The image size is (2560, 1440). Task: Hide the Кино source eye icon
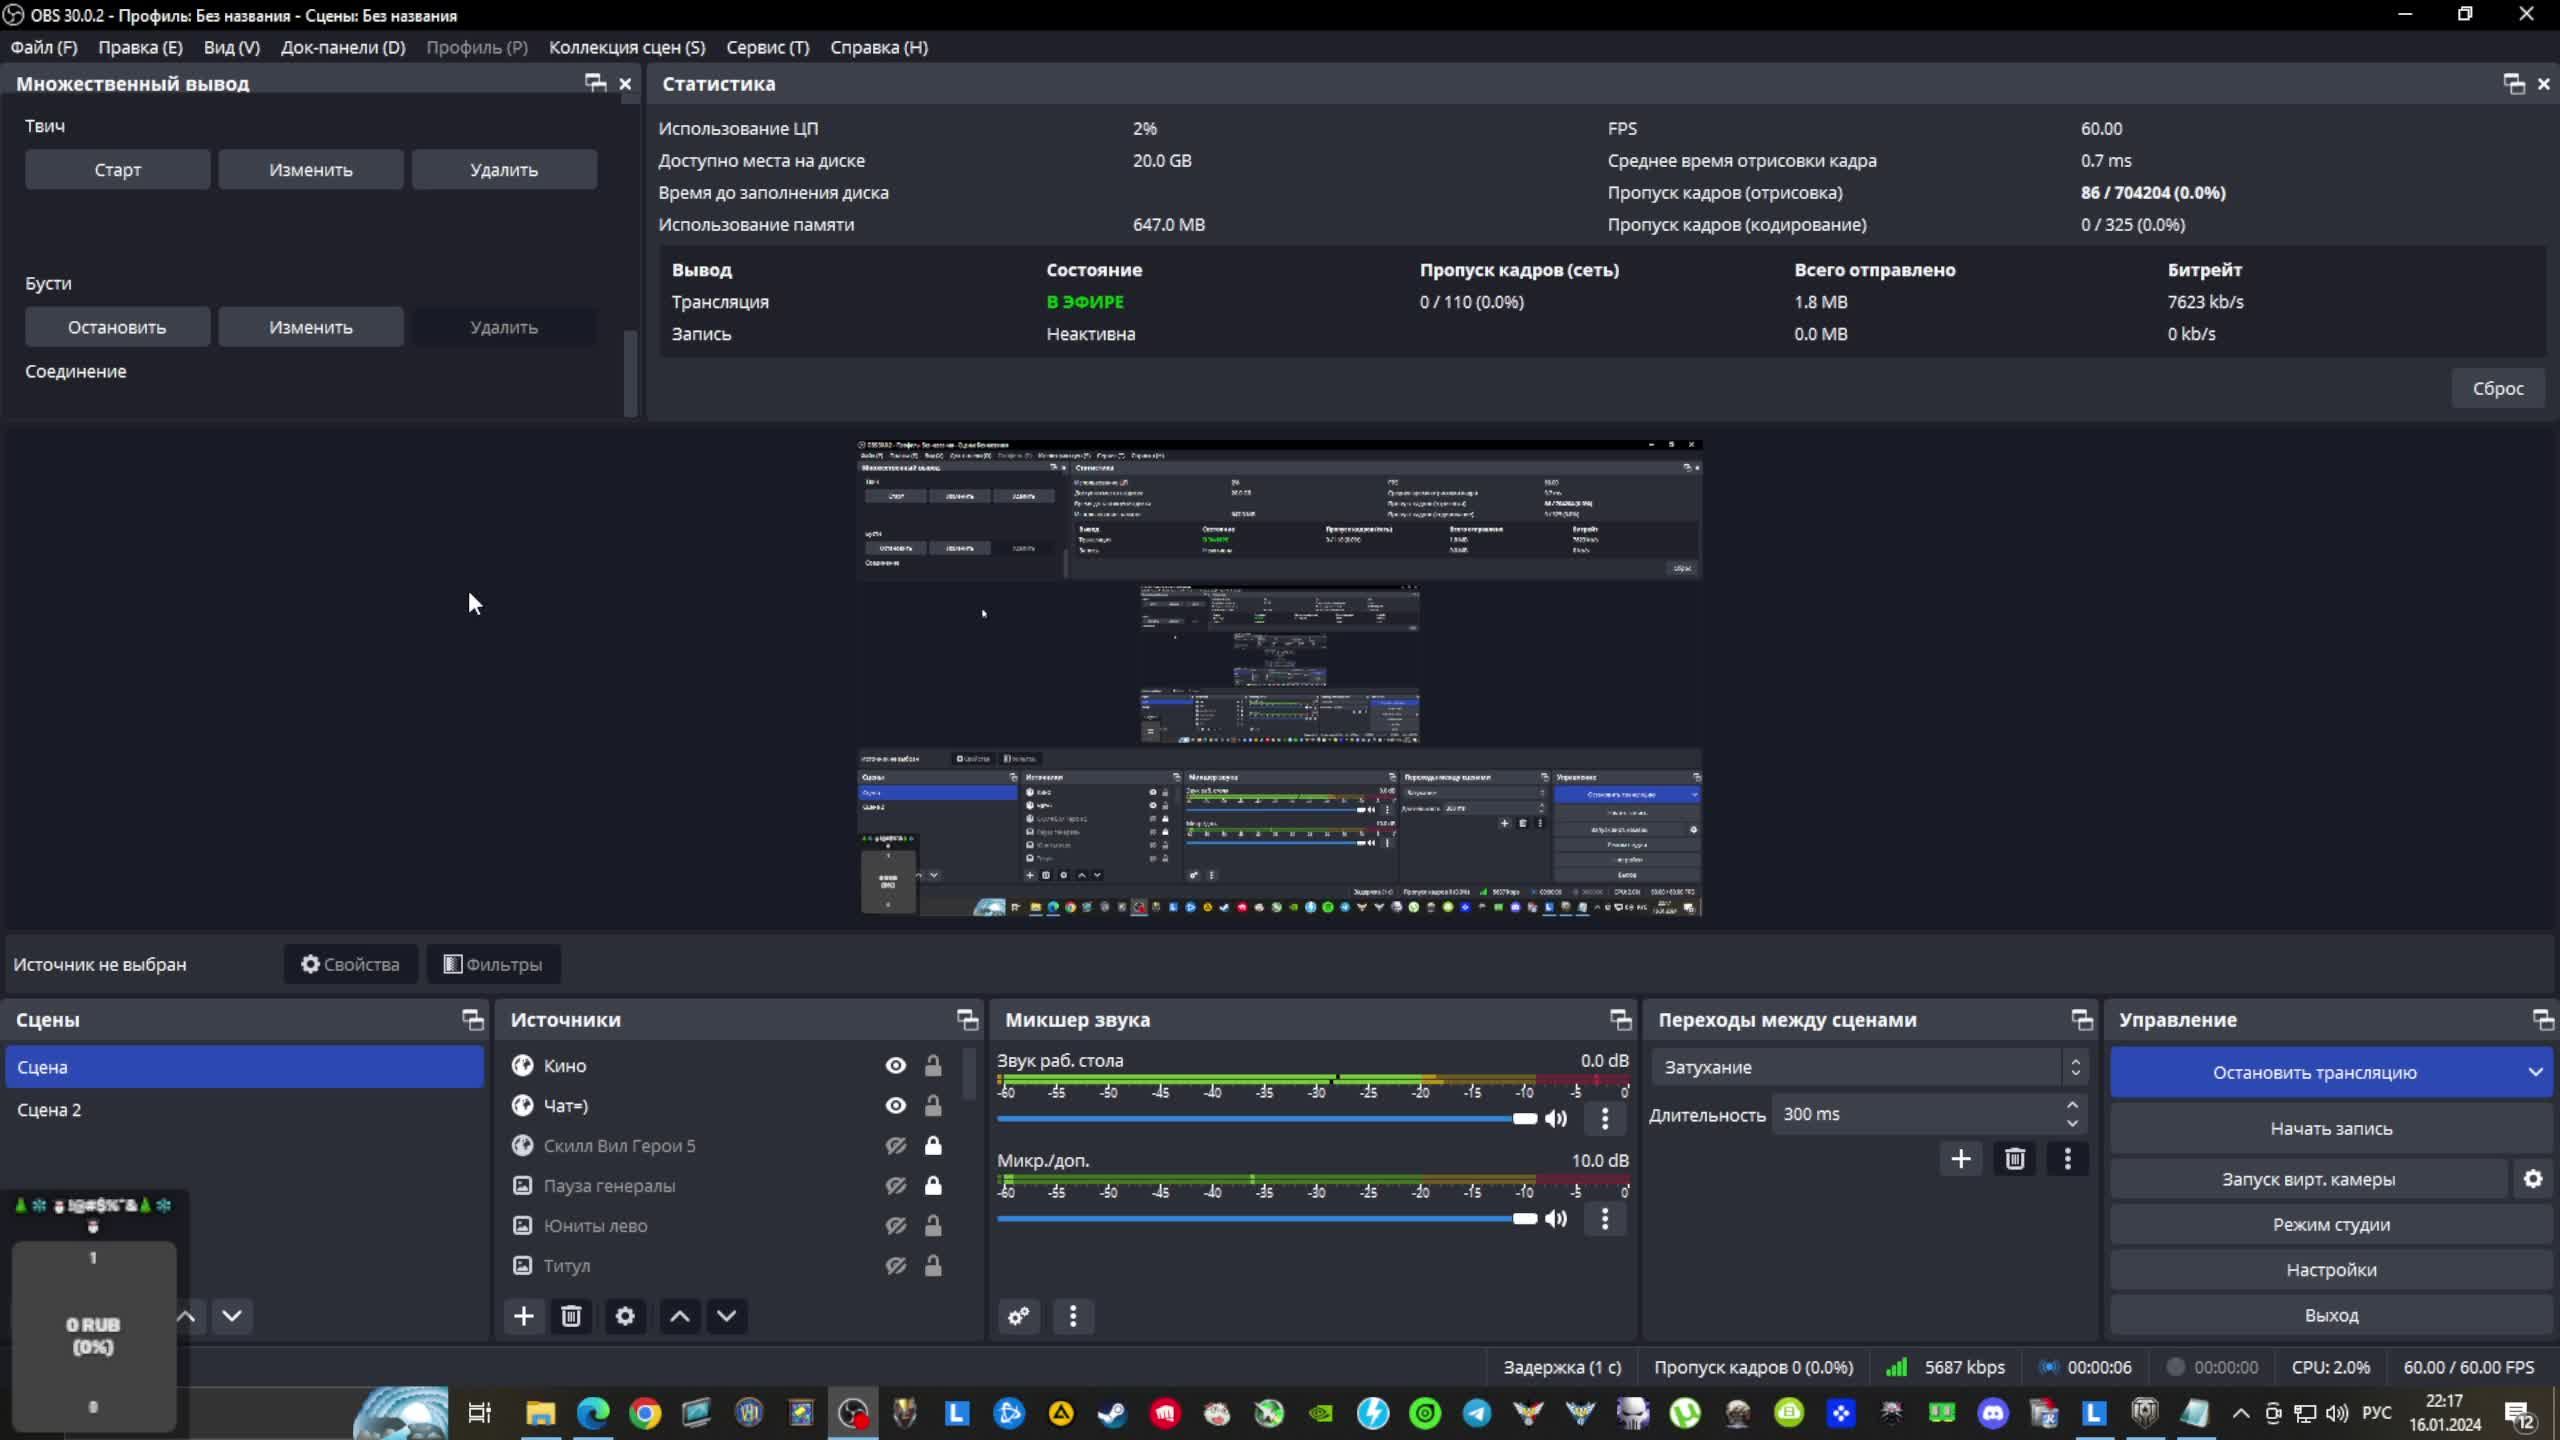tap(895, 1066)
